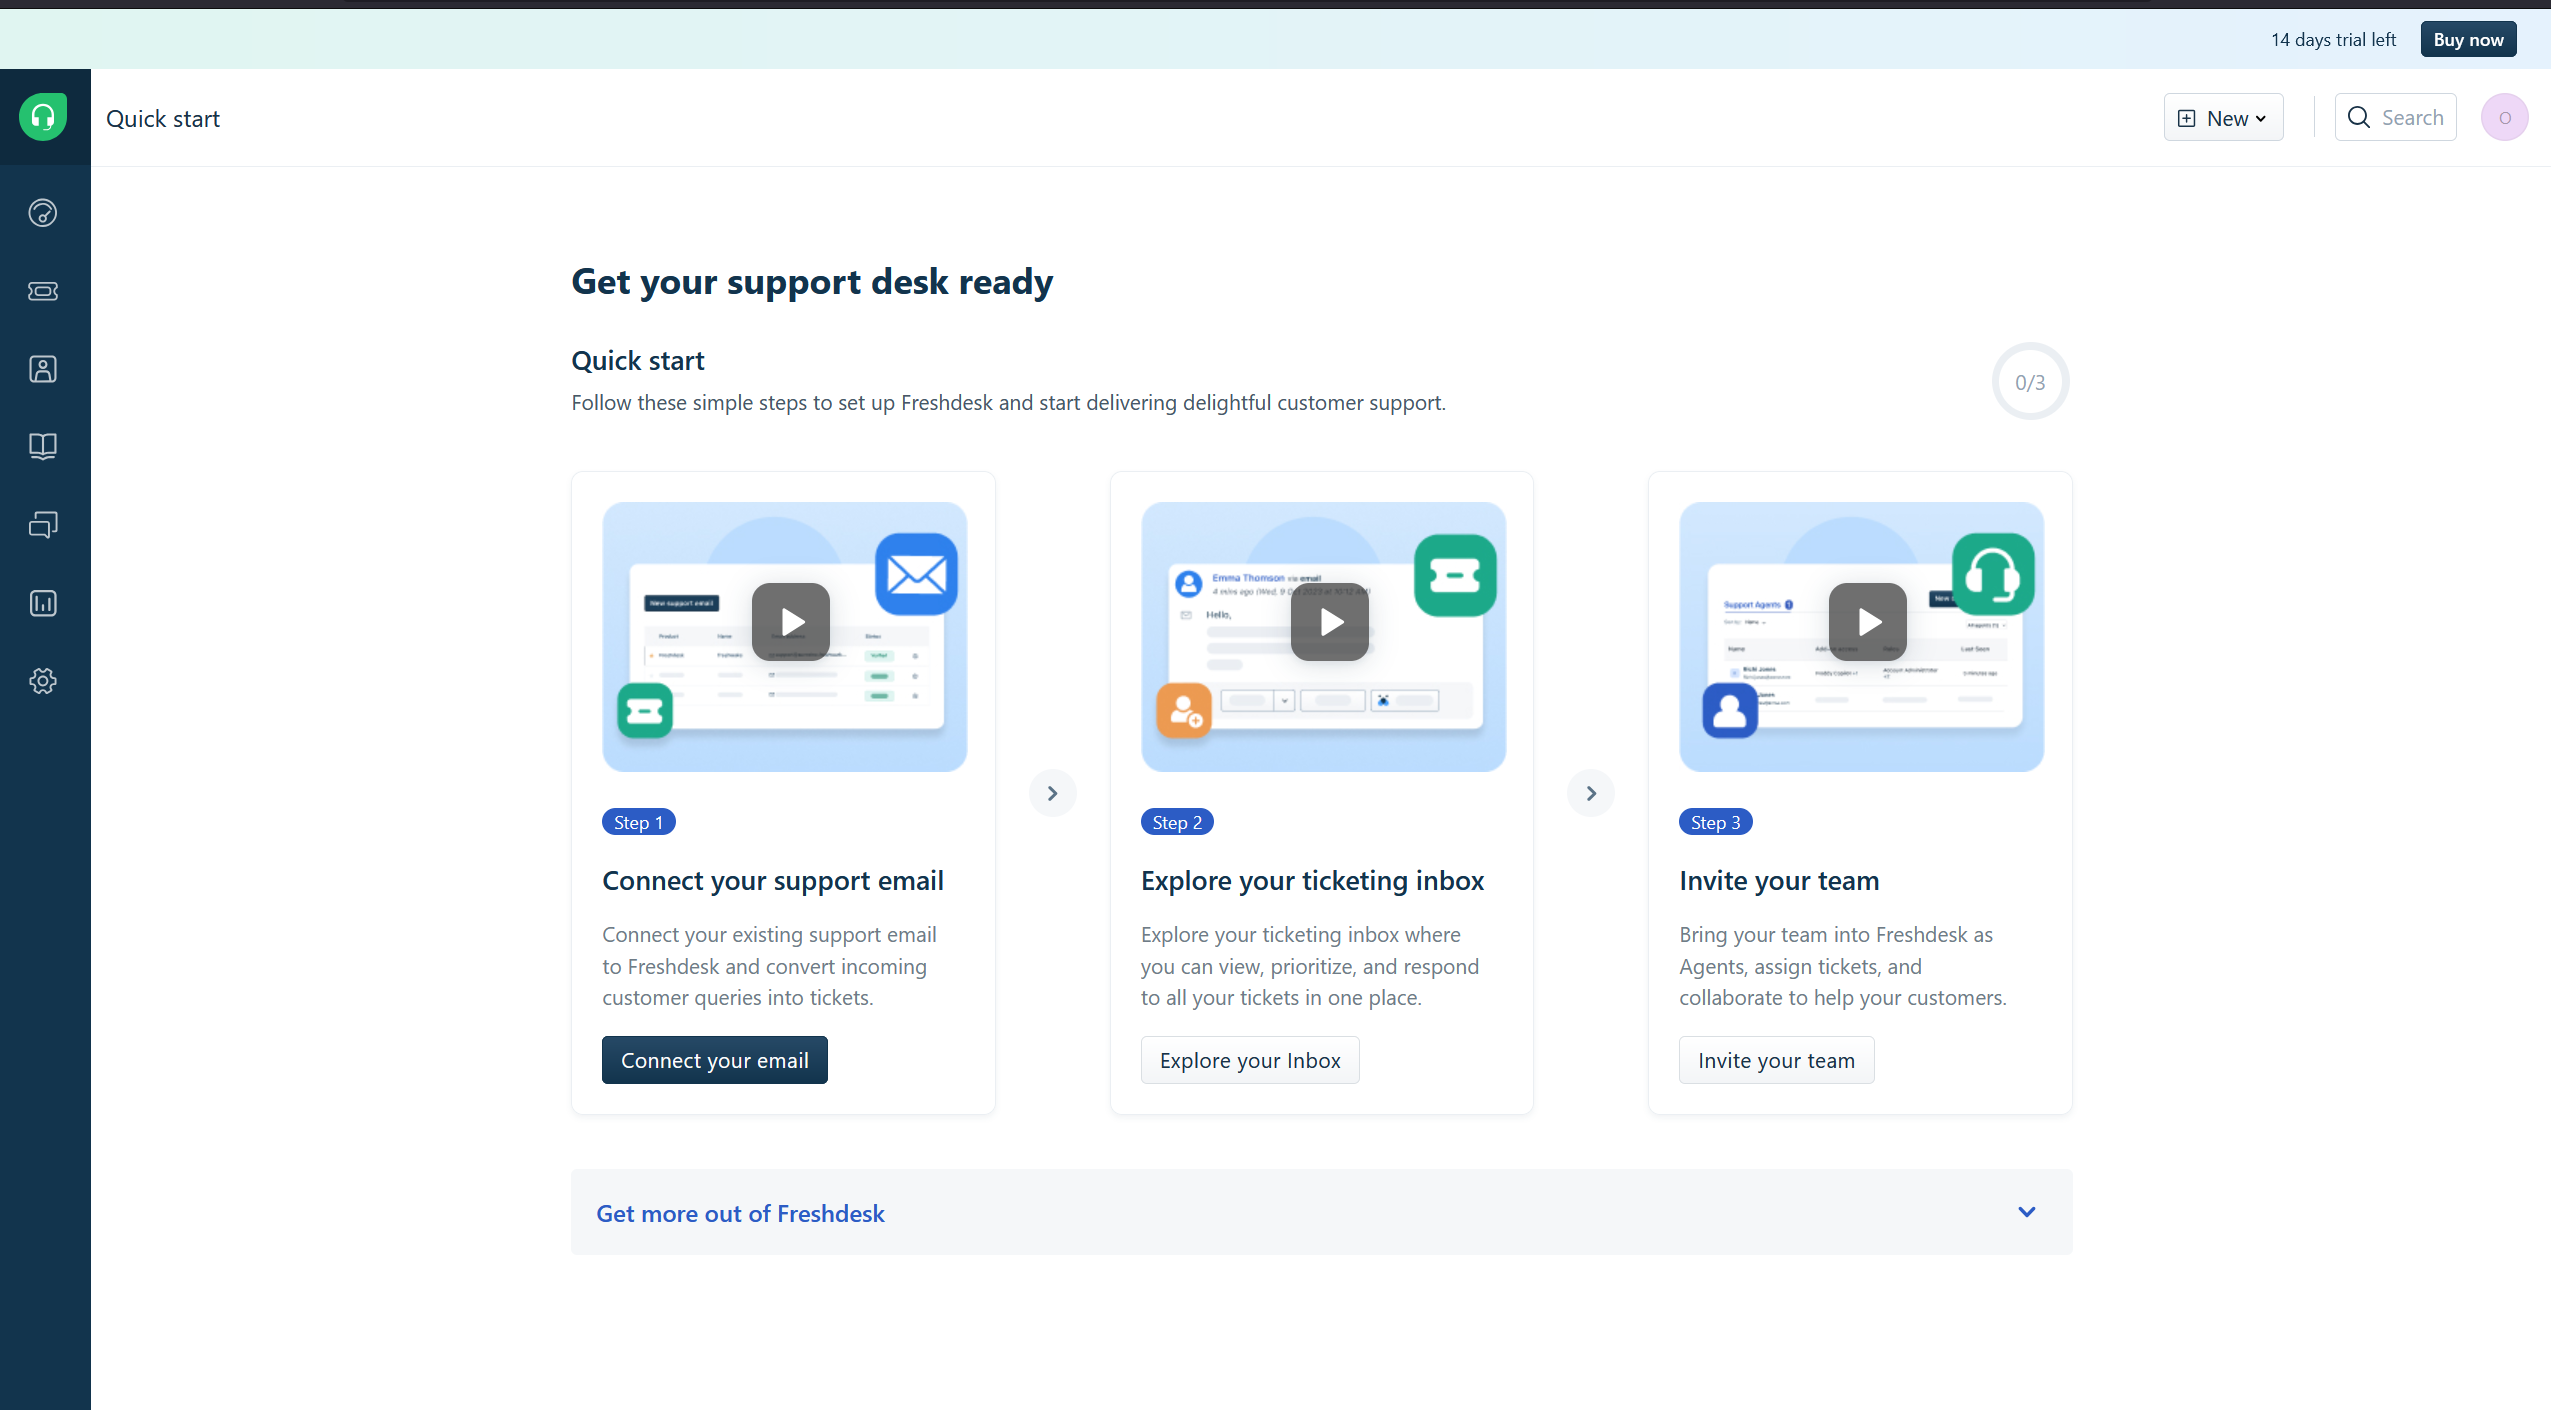Open the Solutions book icon in sidebar
The width and height of the screenshot is (2551, 1410).
coord(43,446)
